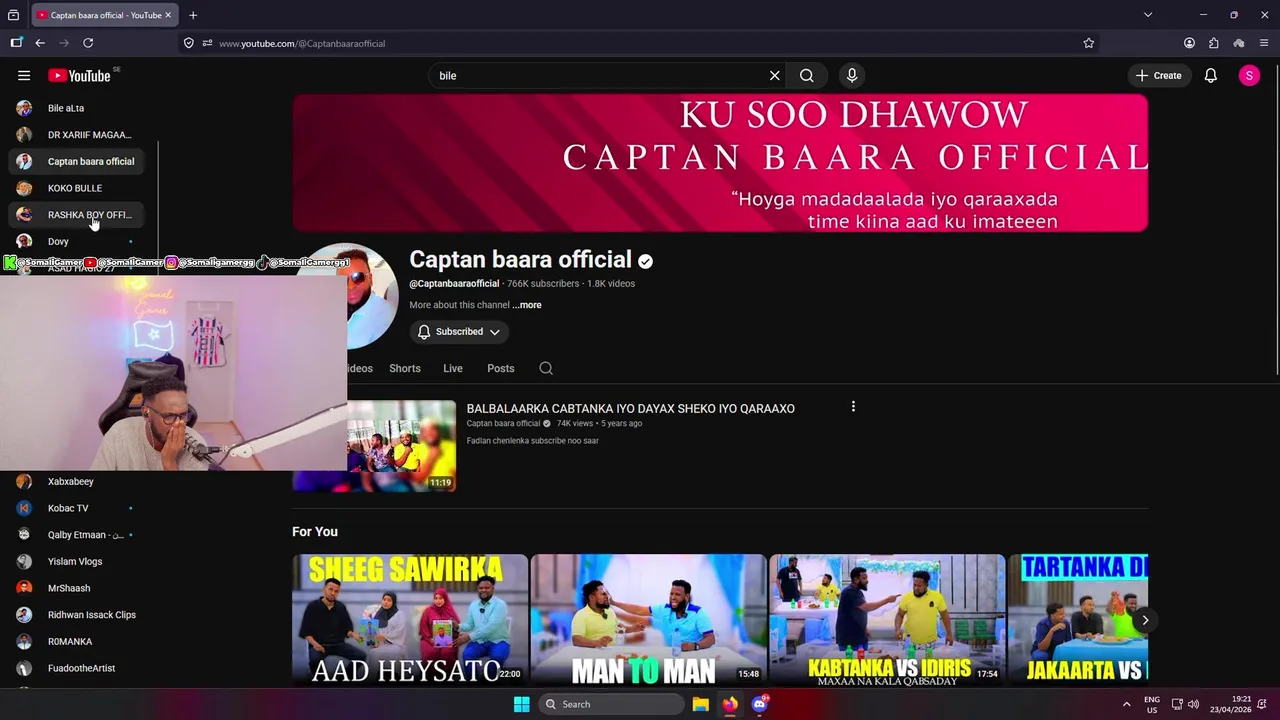1280x720 pixels.
Task: Clear the search box with X icon
Action: [x=774, y=76]
